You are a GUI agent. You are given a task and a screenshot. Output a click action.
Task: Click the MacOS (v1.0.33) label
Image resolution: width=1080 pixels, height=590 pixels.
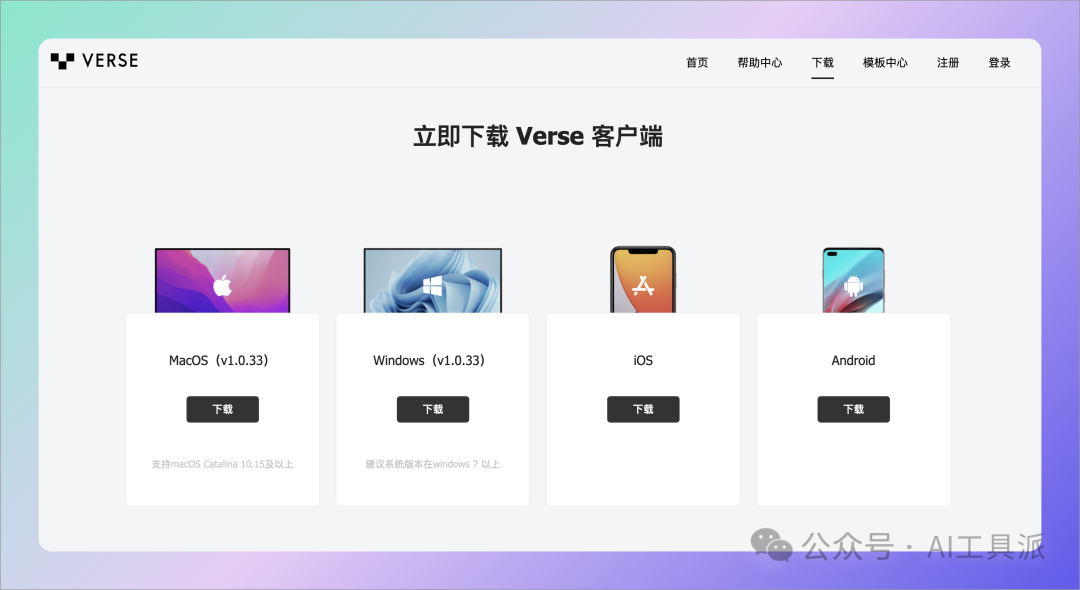click(219, 360)
